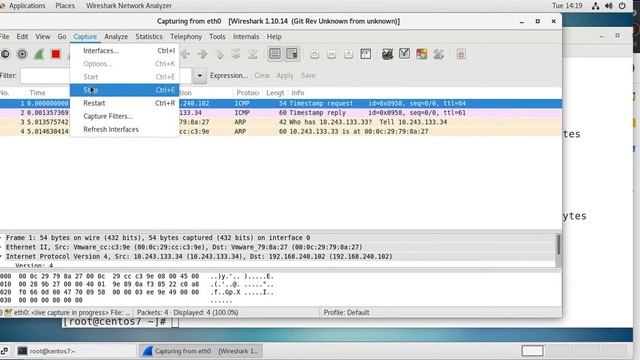Click the Apply filter button
This screenshot has height=360, width=640.
coord(285,76)
